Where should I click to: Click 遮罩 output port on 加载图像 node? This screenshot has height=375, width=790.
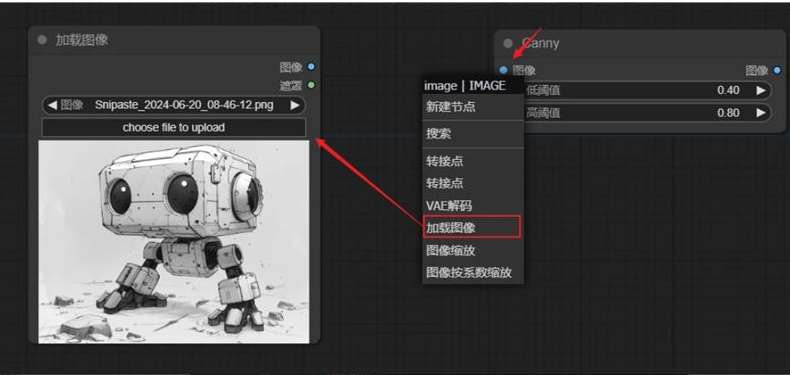311,85
